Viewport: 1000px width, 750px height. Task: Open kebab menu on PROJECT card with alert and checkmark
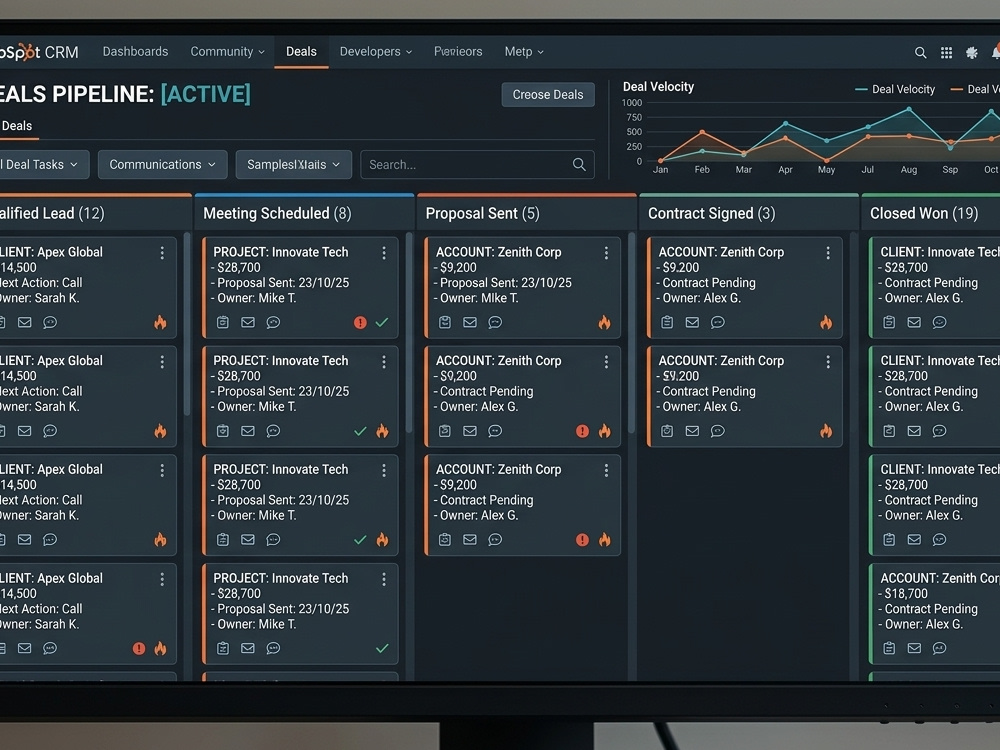(384, 253)
